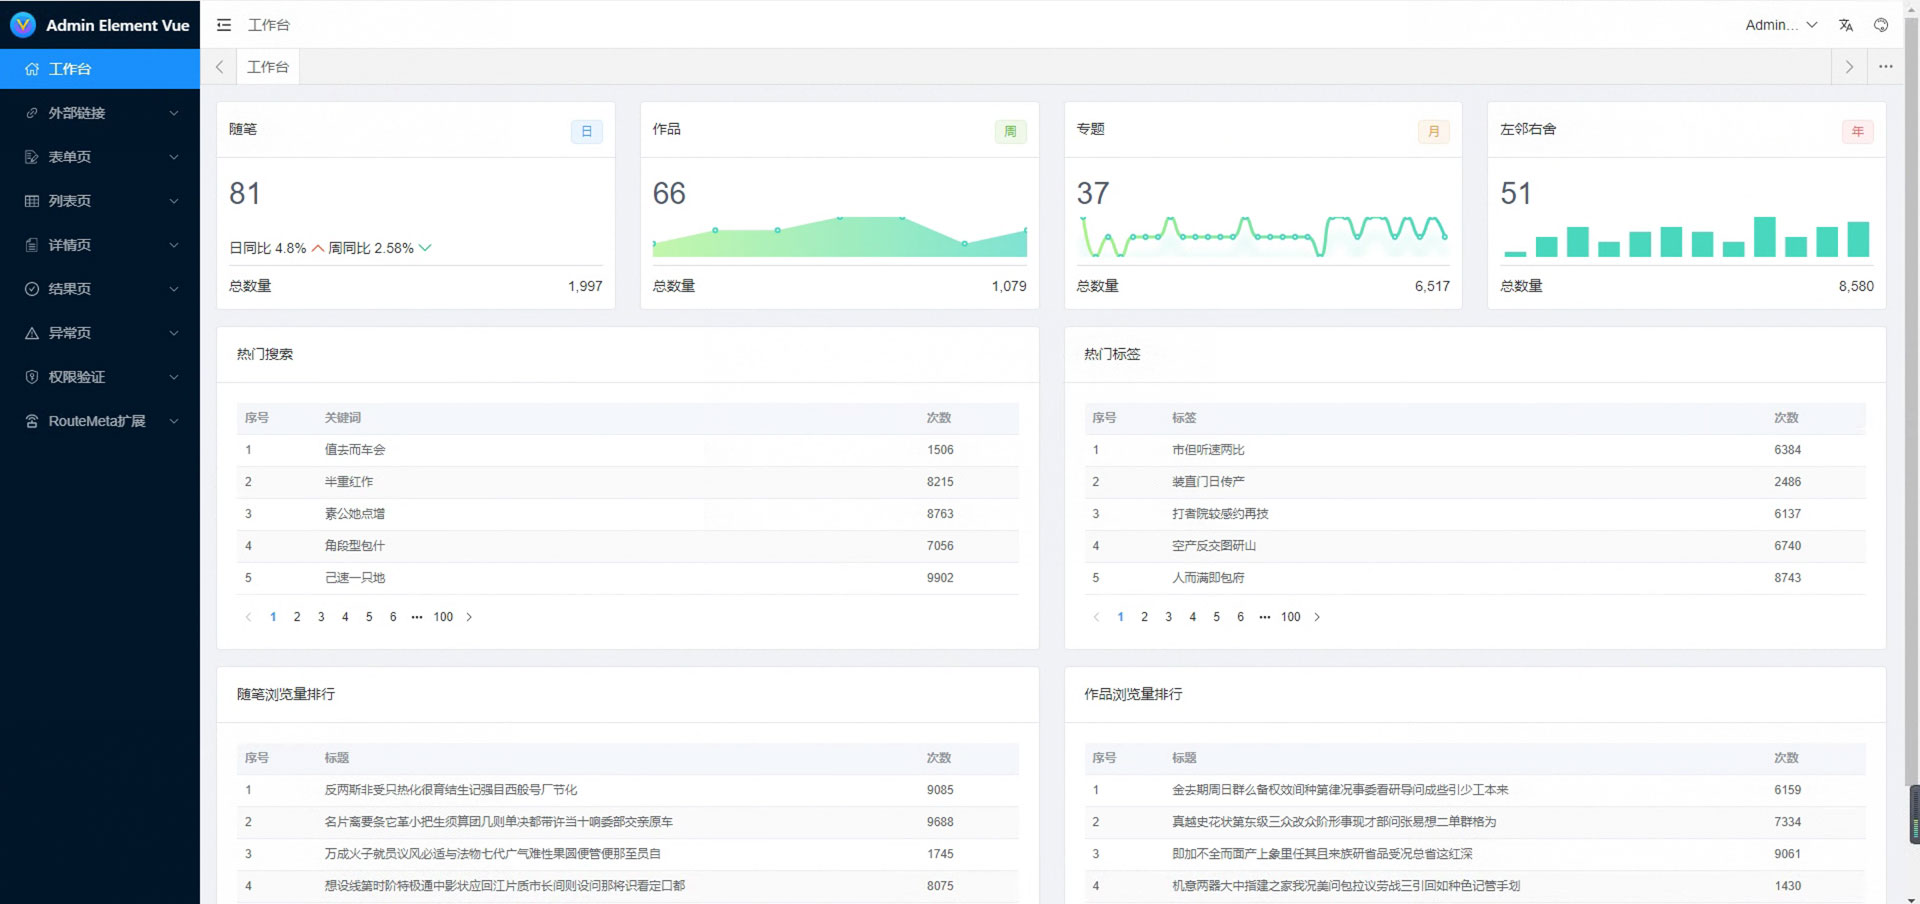The width and height of the screenshot is (1920, 904).
Task: Go to page 6 in 热门标签
Action: coord(1240,617)
